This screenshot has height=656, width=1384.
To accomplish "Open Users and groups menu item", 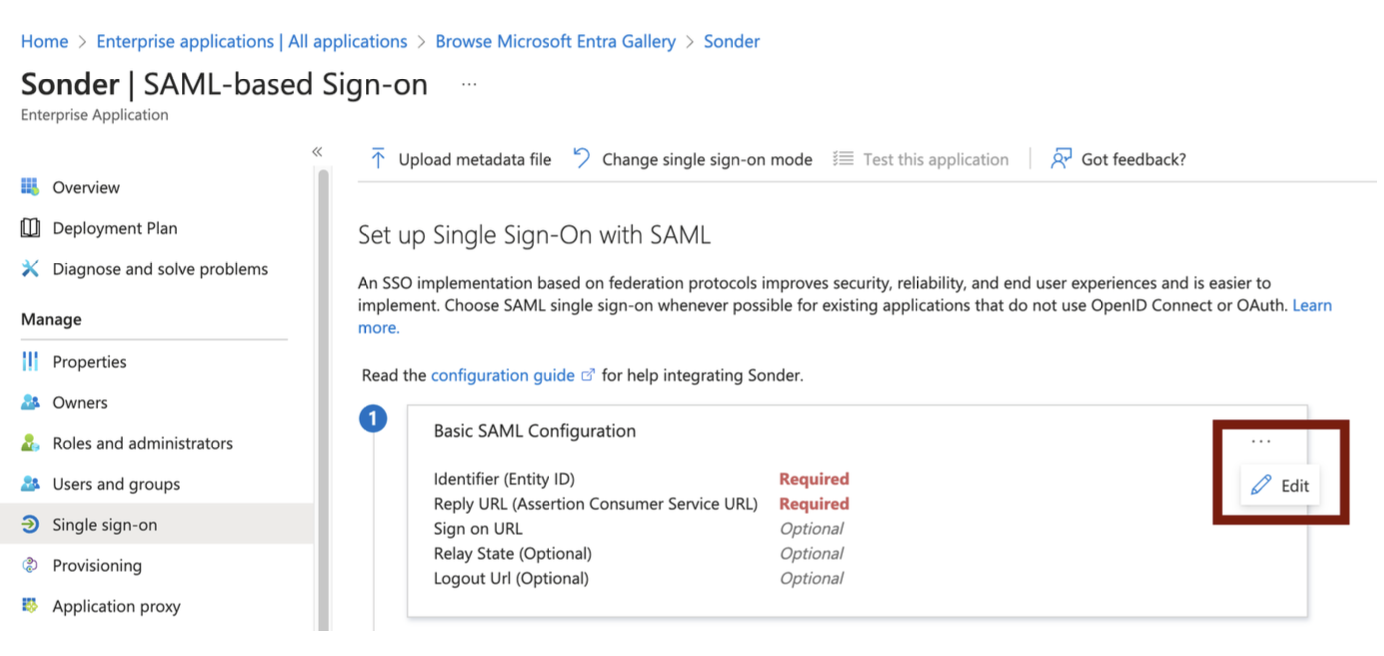I will click(116, 484).
